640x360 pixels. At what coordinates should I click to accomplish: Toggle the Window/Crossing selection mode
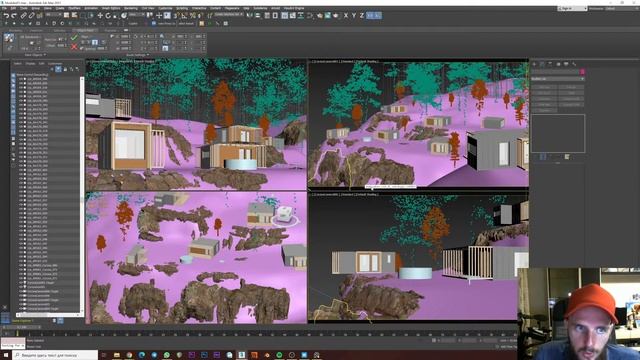pos(91,16)
